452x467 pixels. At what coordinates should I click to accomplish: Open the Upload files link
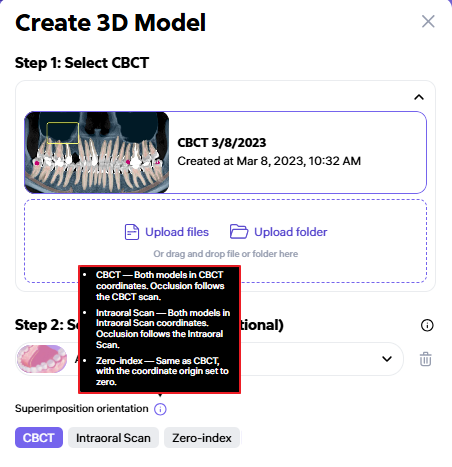coord(177,232)
